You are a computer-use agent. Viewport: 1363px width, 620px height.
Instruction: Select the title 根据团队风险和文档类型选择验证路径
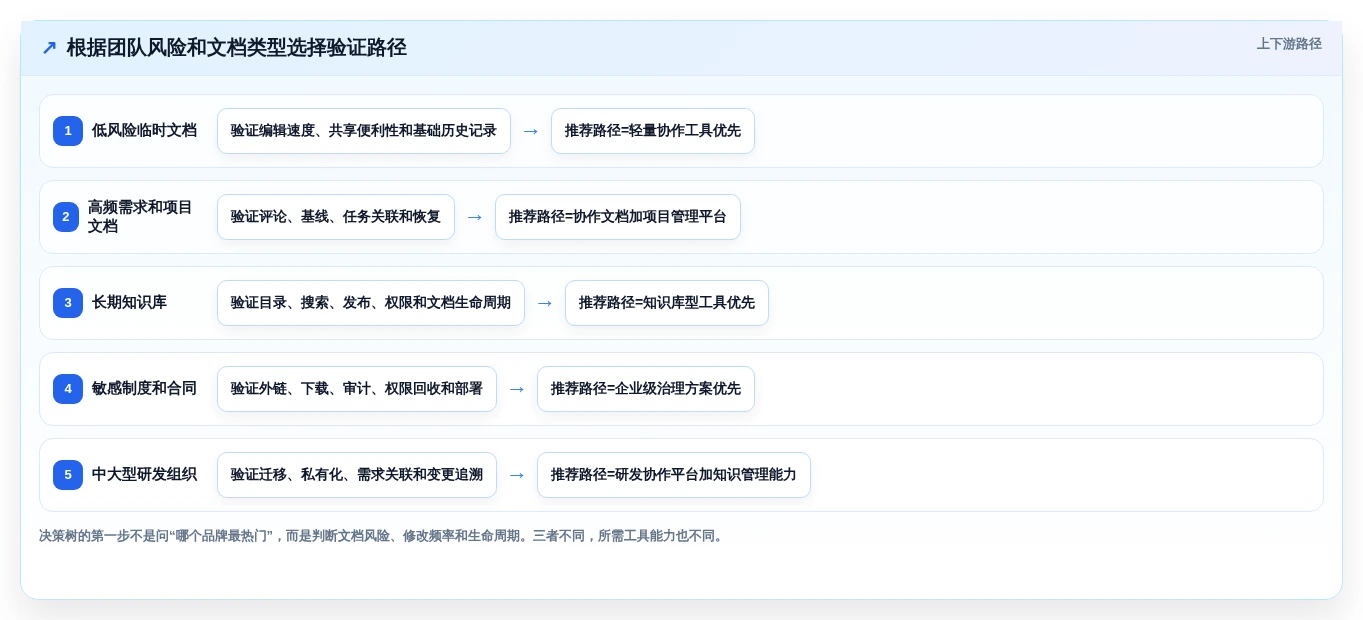tap(237, 48)
